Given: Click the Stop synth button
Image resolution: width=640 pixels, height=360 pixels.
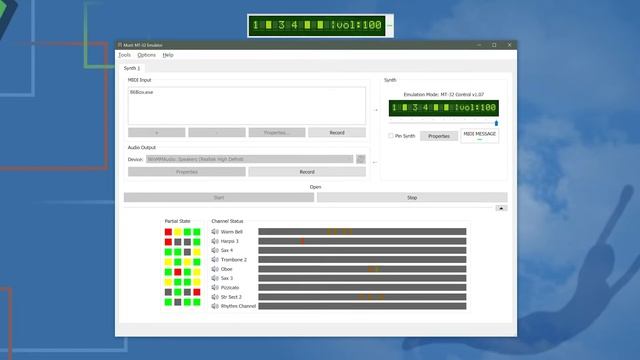Looking at the screenshot, I should point(412,198).
